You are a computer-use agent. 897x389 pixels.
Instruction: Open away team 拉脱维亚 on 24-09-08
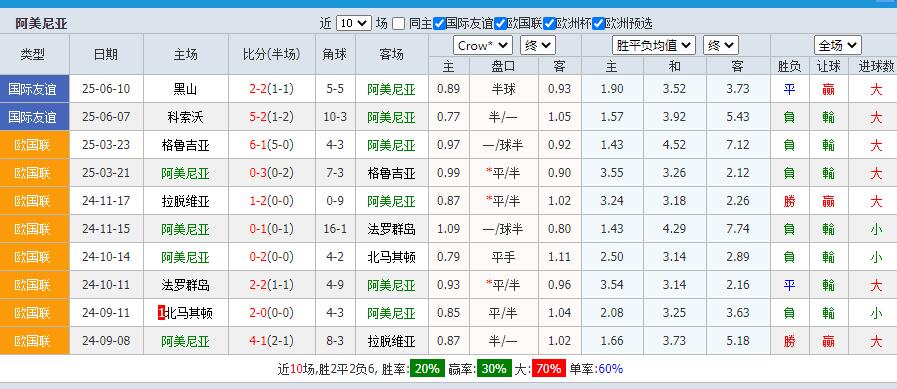pyautogui.click(x=391, y=342)
